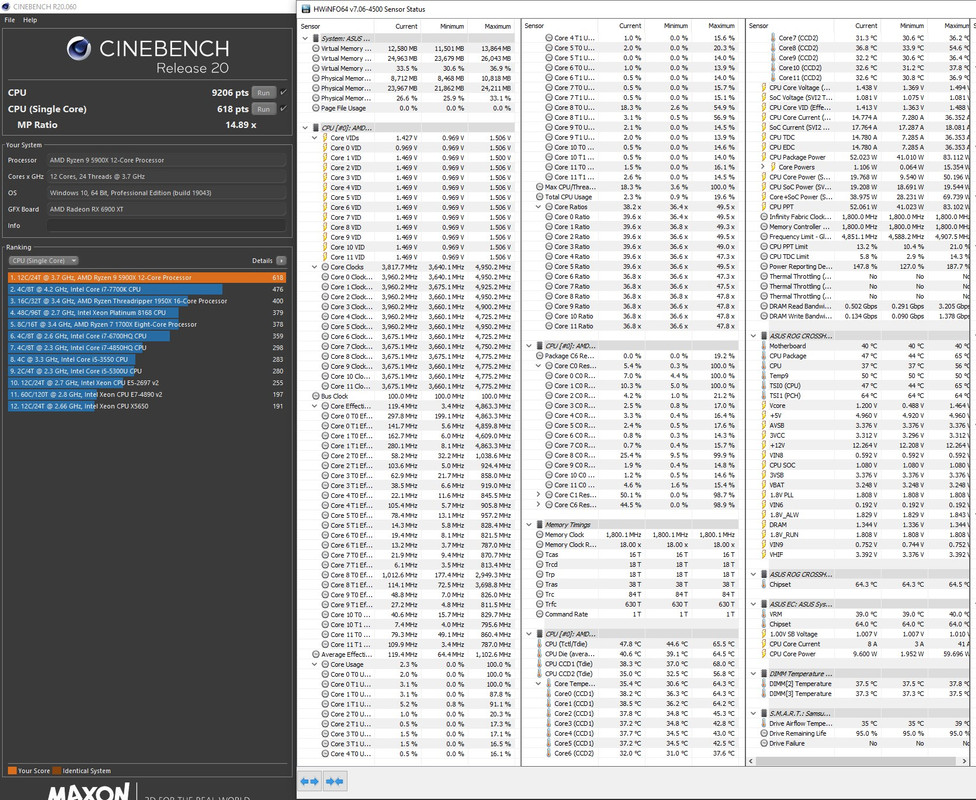Toggle the checkmark next to Single Core Run

point(283,108)
